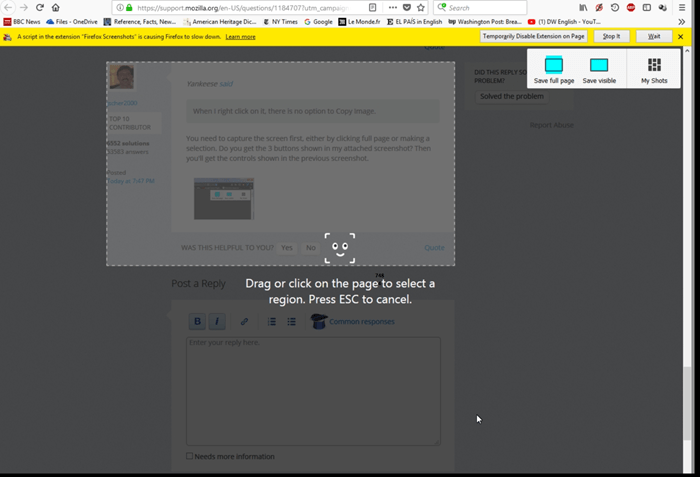Viewport: 700px width, 477px height.
Task: Click Yes for was this helpful
Action: click(287, 247)
